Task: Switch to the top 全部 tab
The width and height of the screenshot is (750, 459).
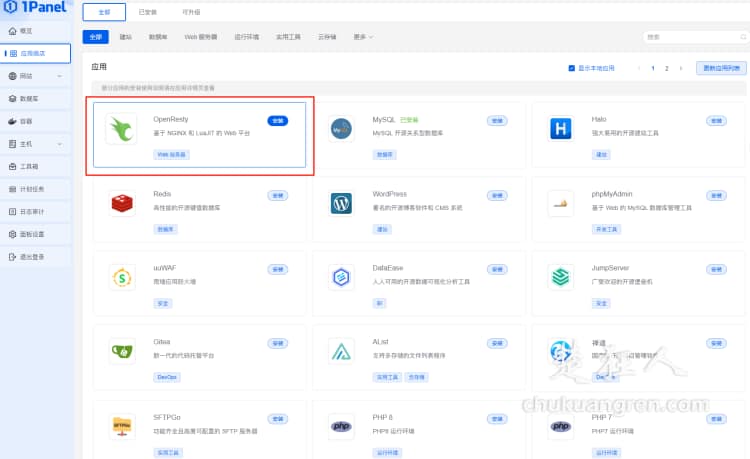Action: tap(104, 12)
